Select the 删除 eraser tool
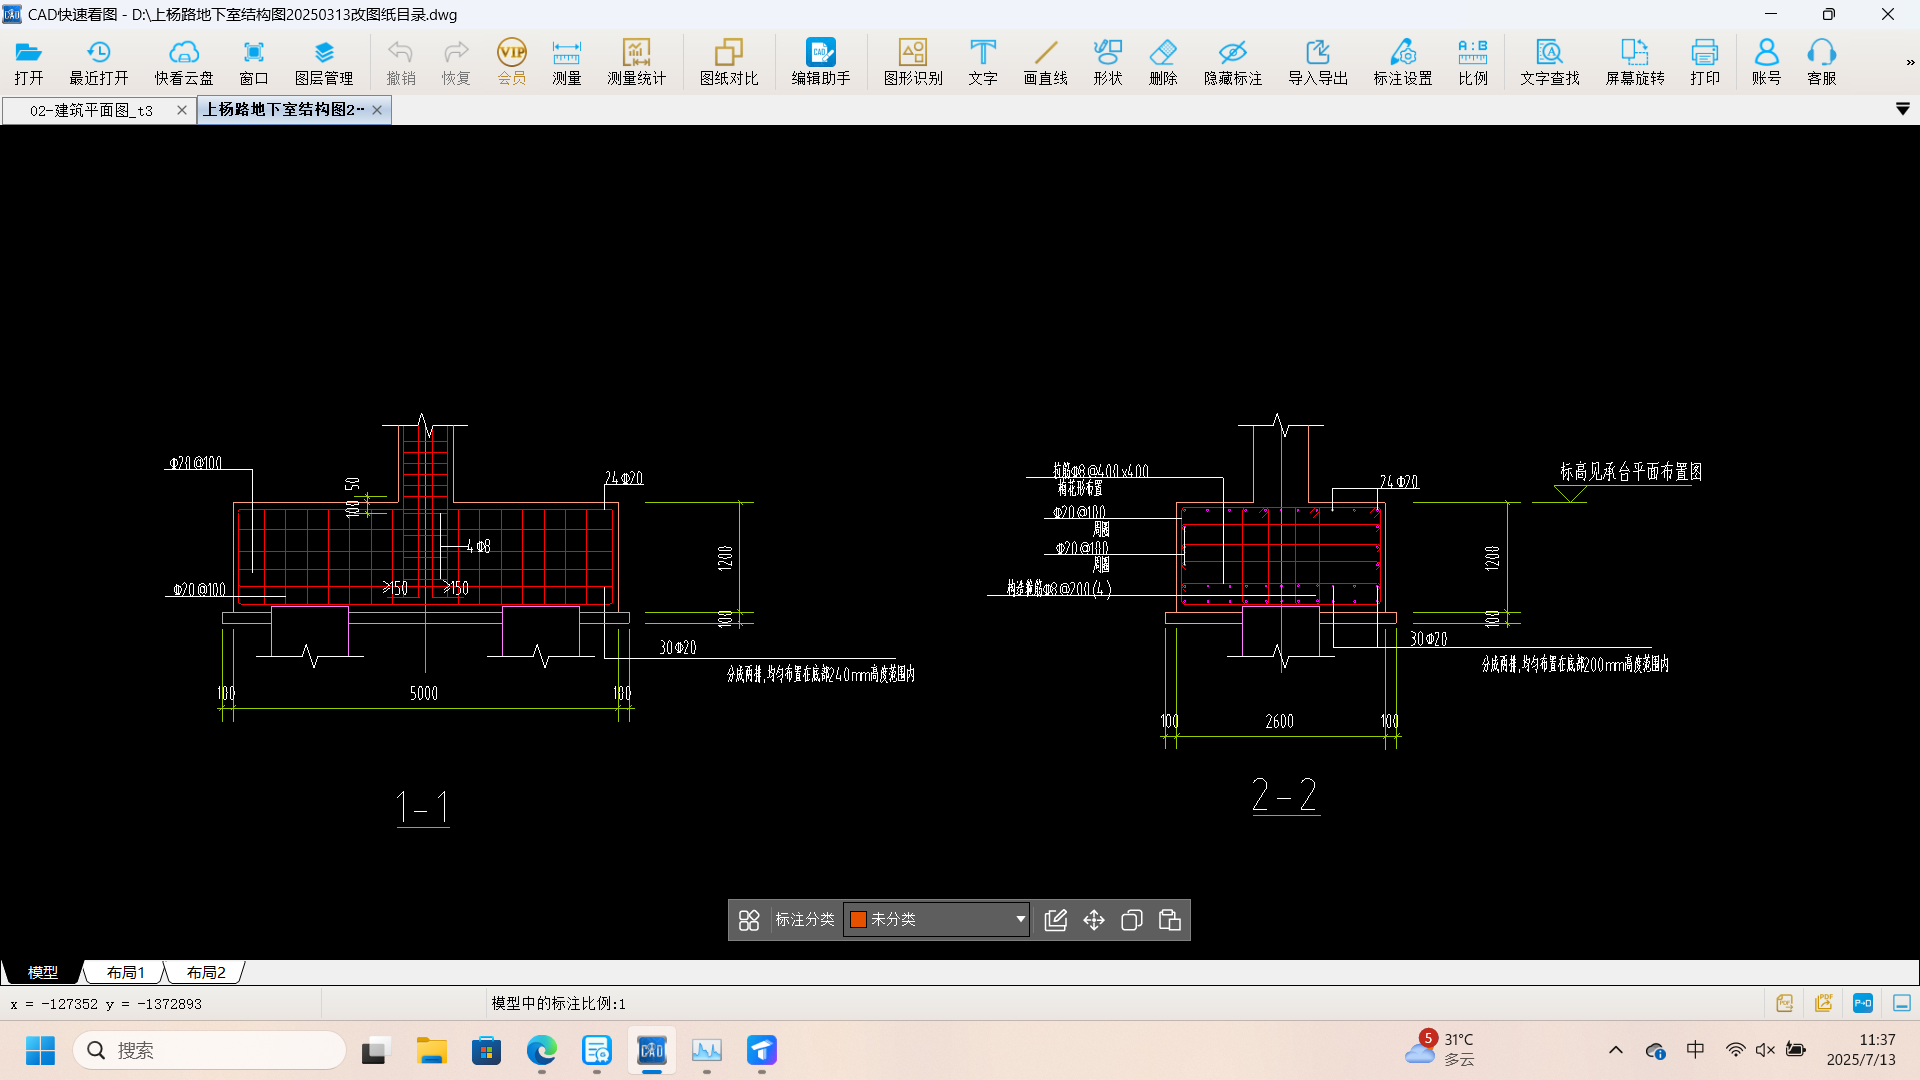The width and height of the screenshot is (1920, 1080). pos(1162,62)
